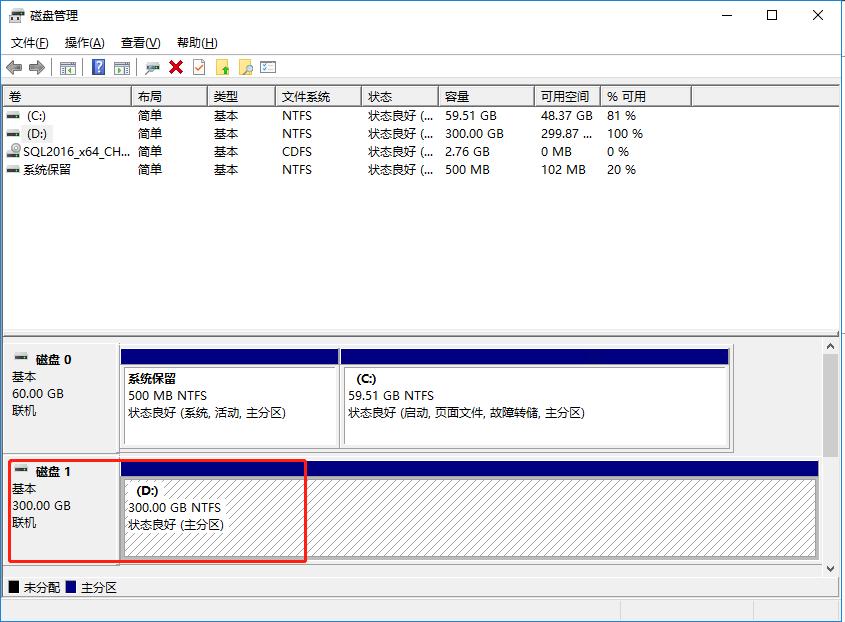The height and width of the screenshot is (622, 845).
Task: Click the red X delete icon
Action: (x=176, y=67)
